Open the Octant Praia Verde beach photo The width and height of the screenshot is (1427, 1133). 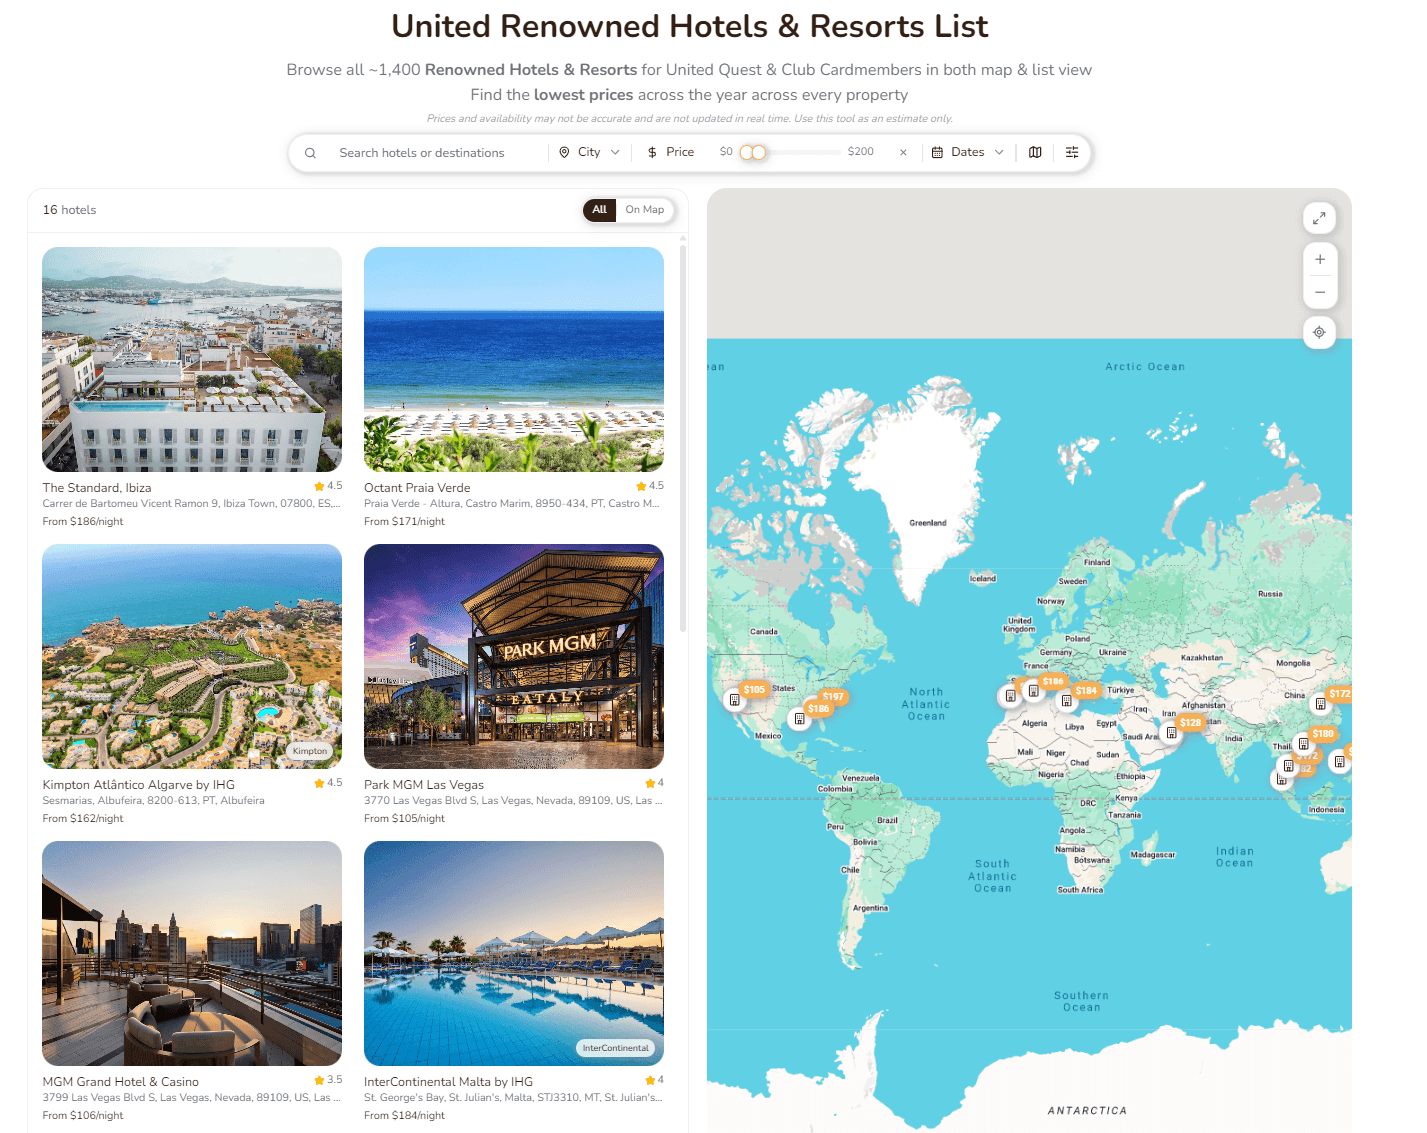coord(514,360)
